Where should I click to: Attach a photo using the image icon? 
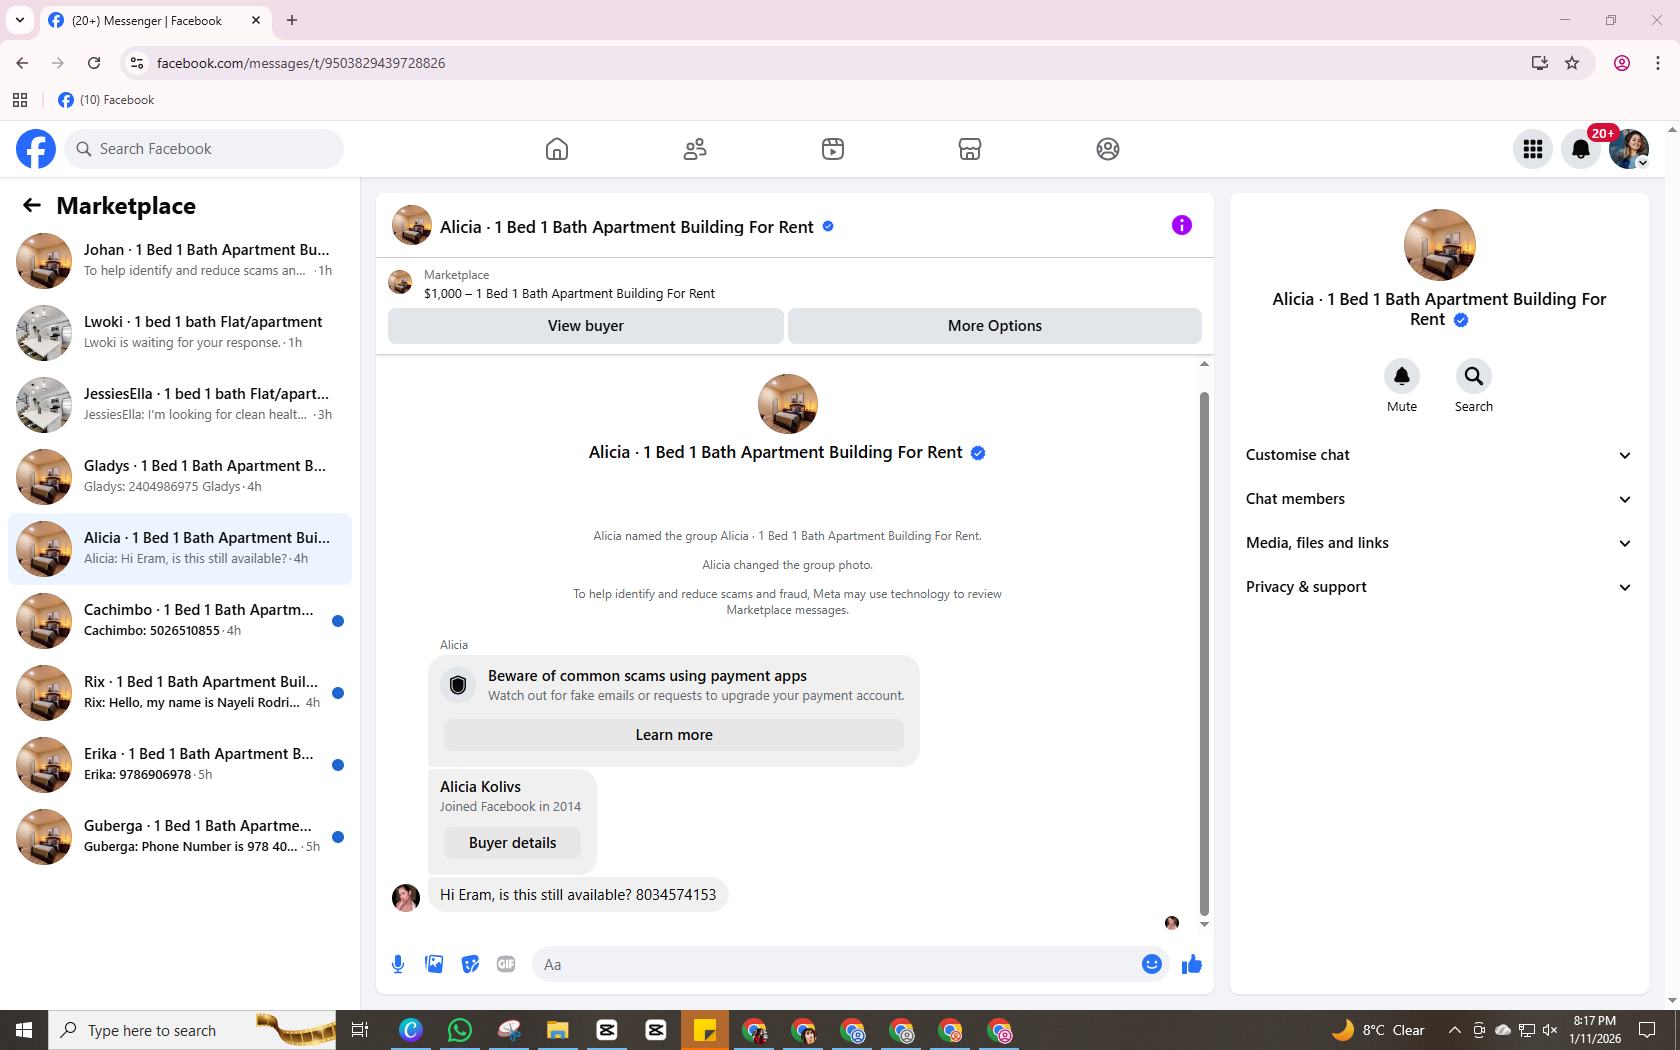pyautogui.click(x=434, y=964)
